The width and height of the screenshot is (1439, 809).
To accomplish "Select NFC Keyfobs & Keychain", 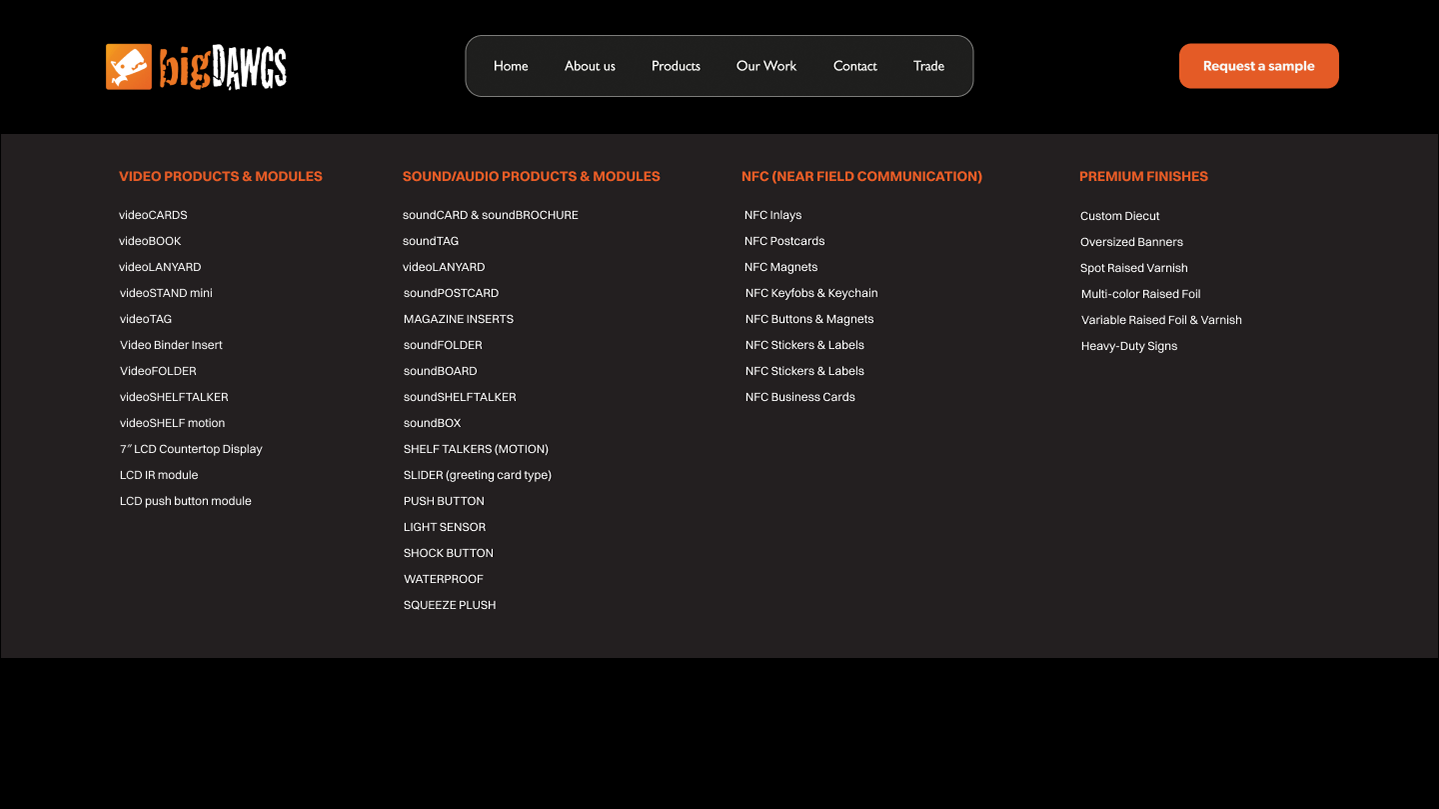I will 811,293.
